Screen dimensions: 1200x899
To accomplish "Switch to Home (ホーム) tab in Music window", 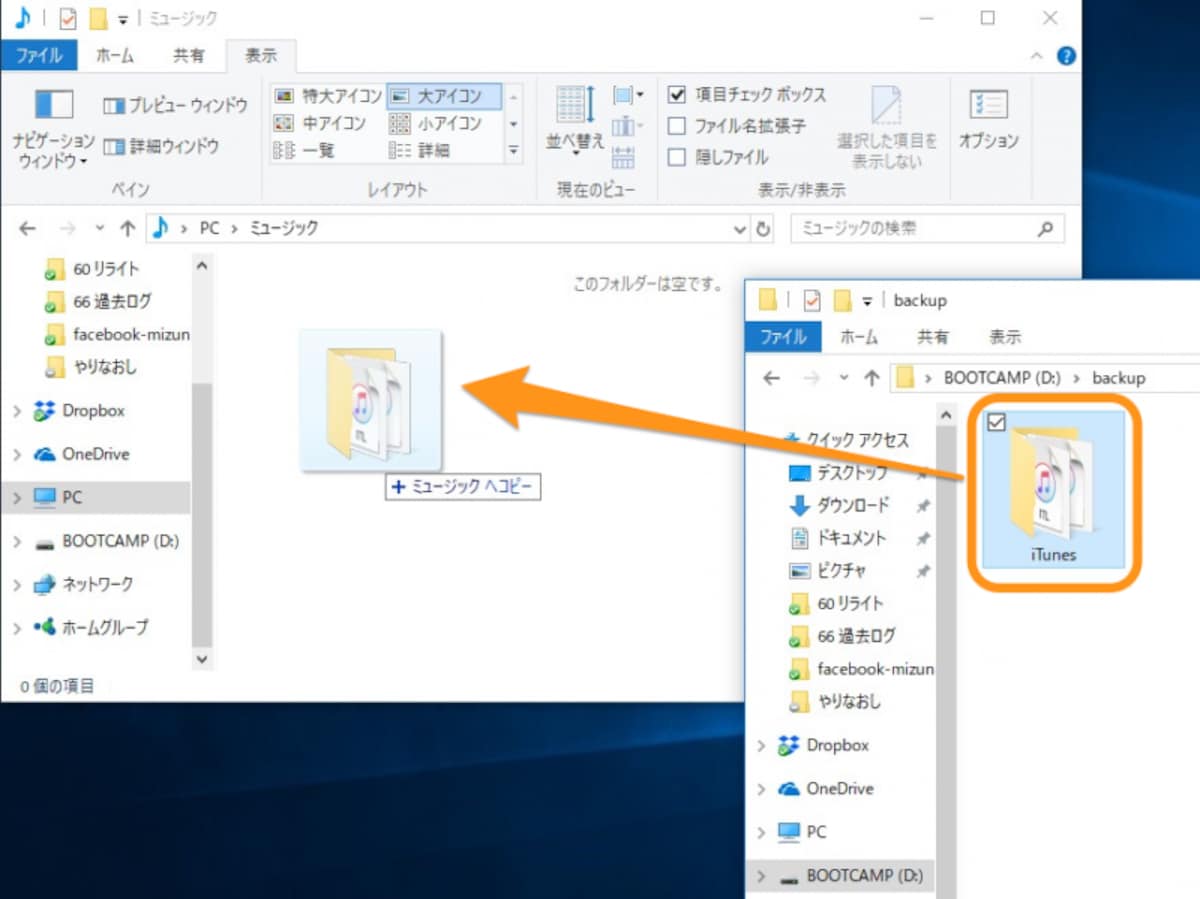I will click(115, 56).
